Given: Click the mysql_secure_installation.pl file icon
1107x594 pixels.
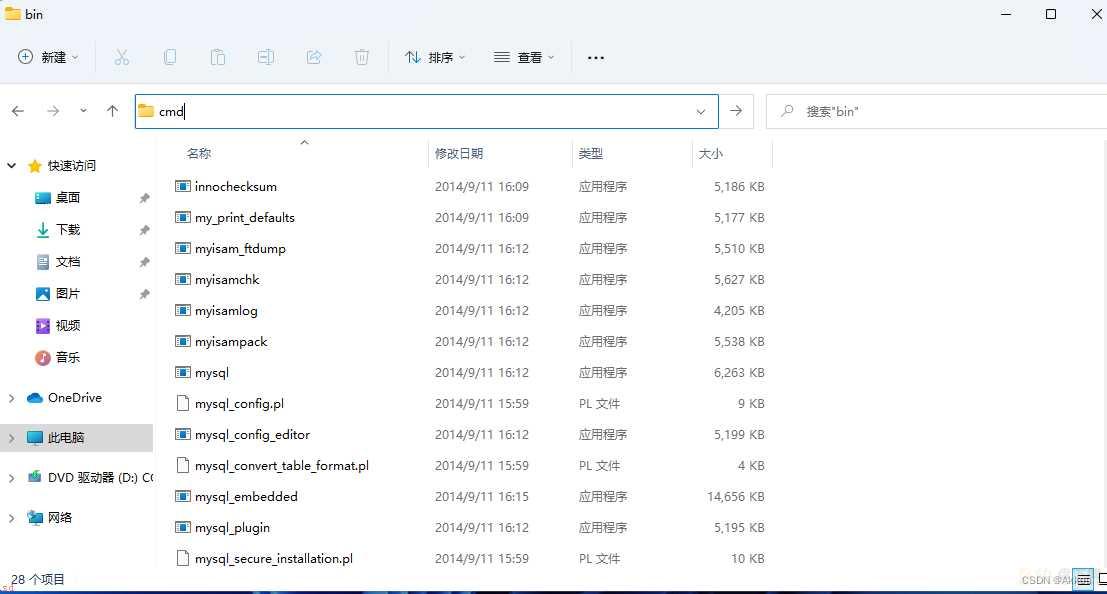Looking at the screenshot, I should click(183, 559).
